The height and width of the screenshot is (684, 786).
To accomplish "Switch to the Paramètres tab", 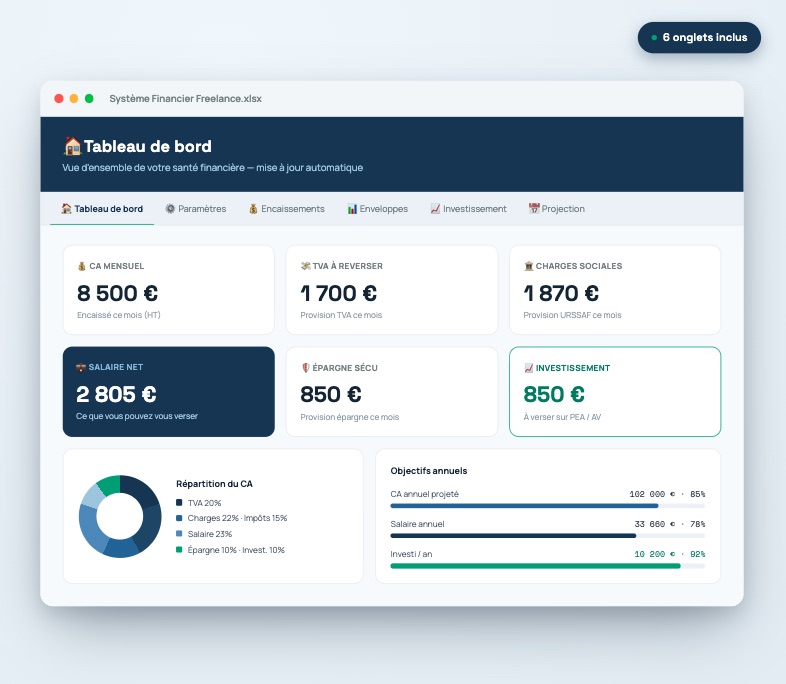I will [195, 209].
